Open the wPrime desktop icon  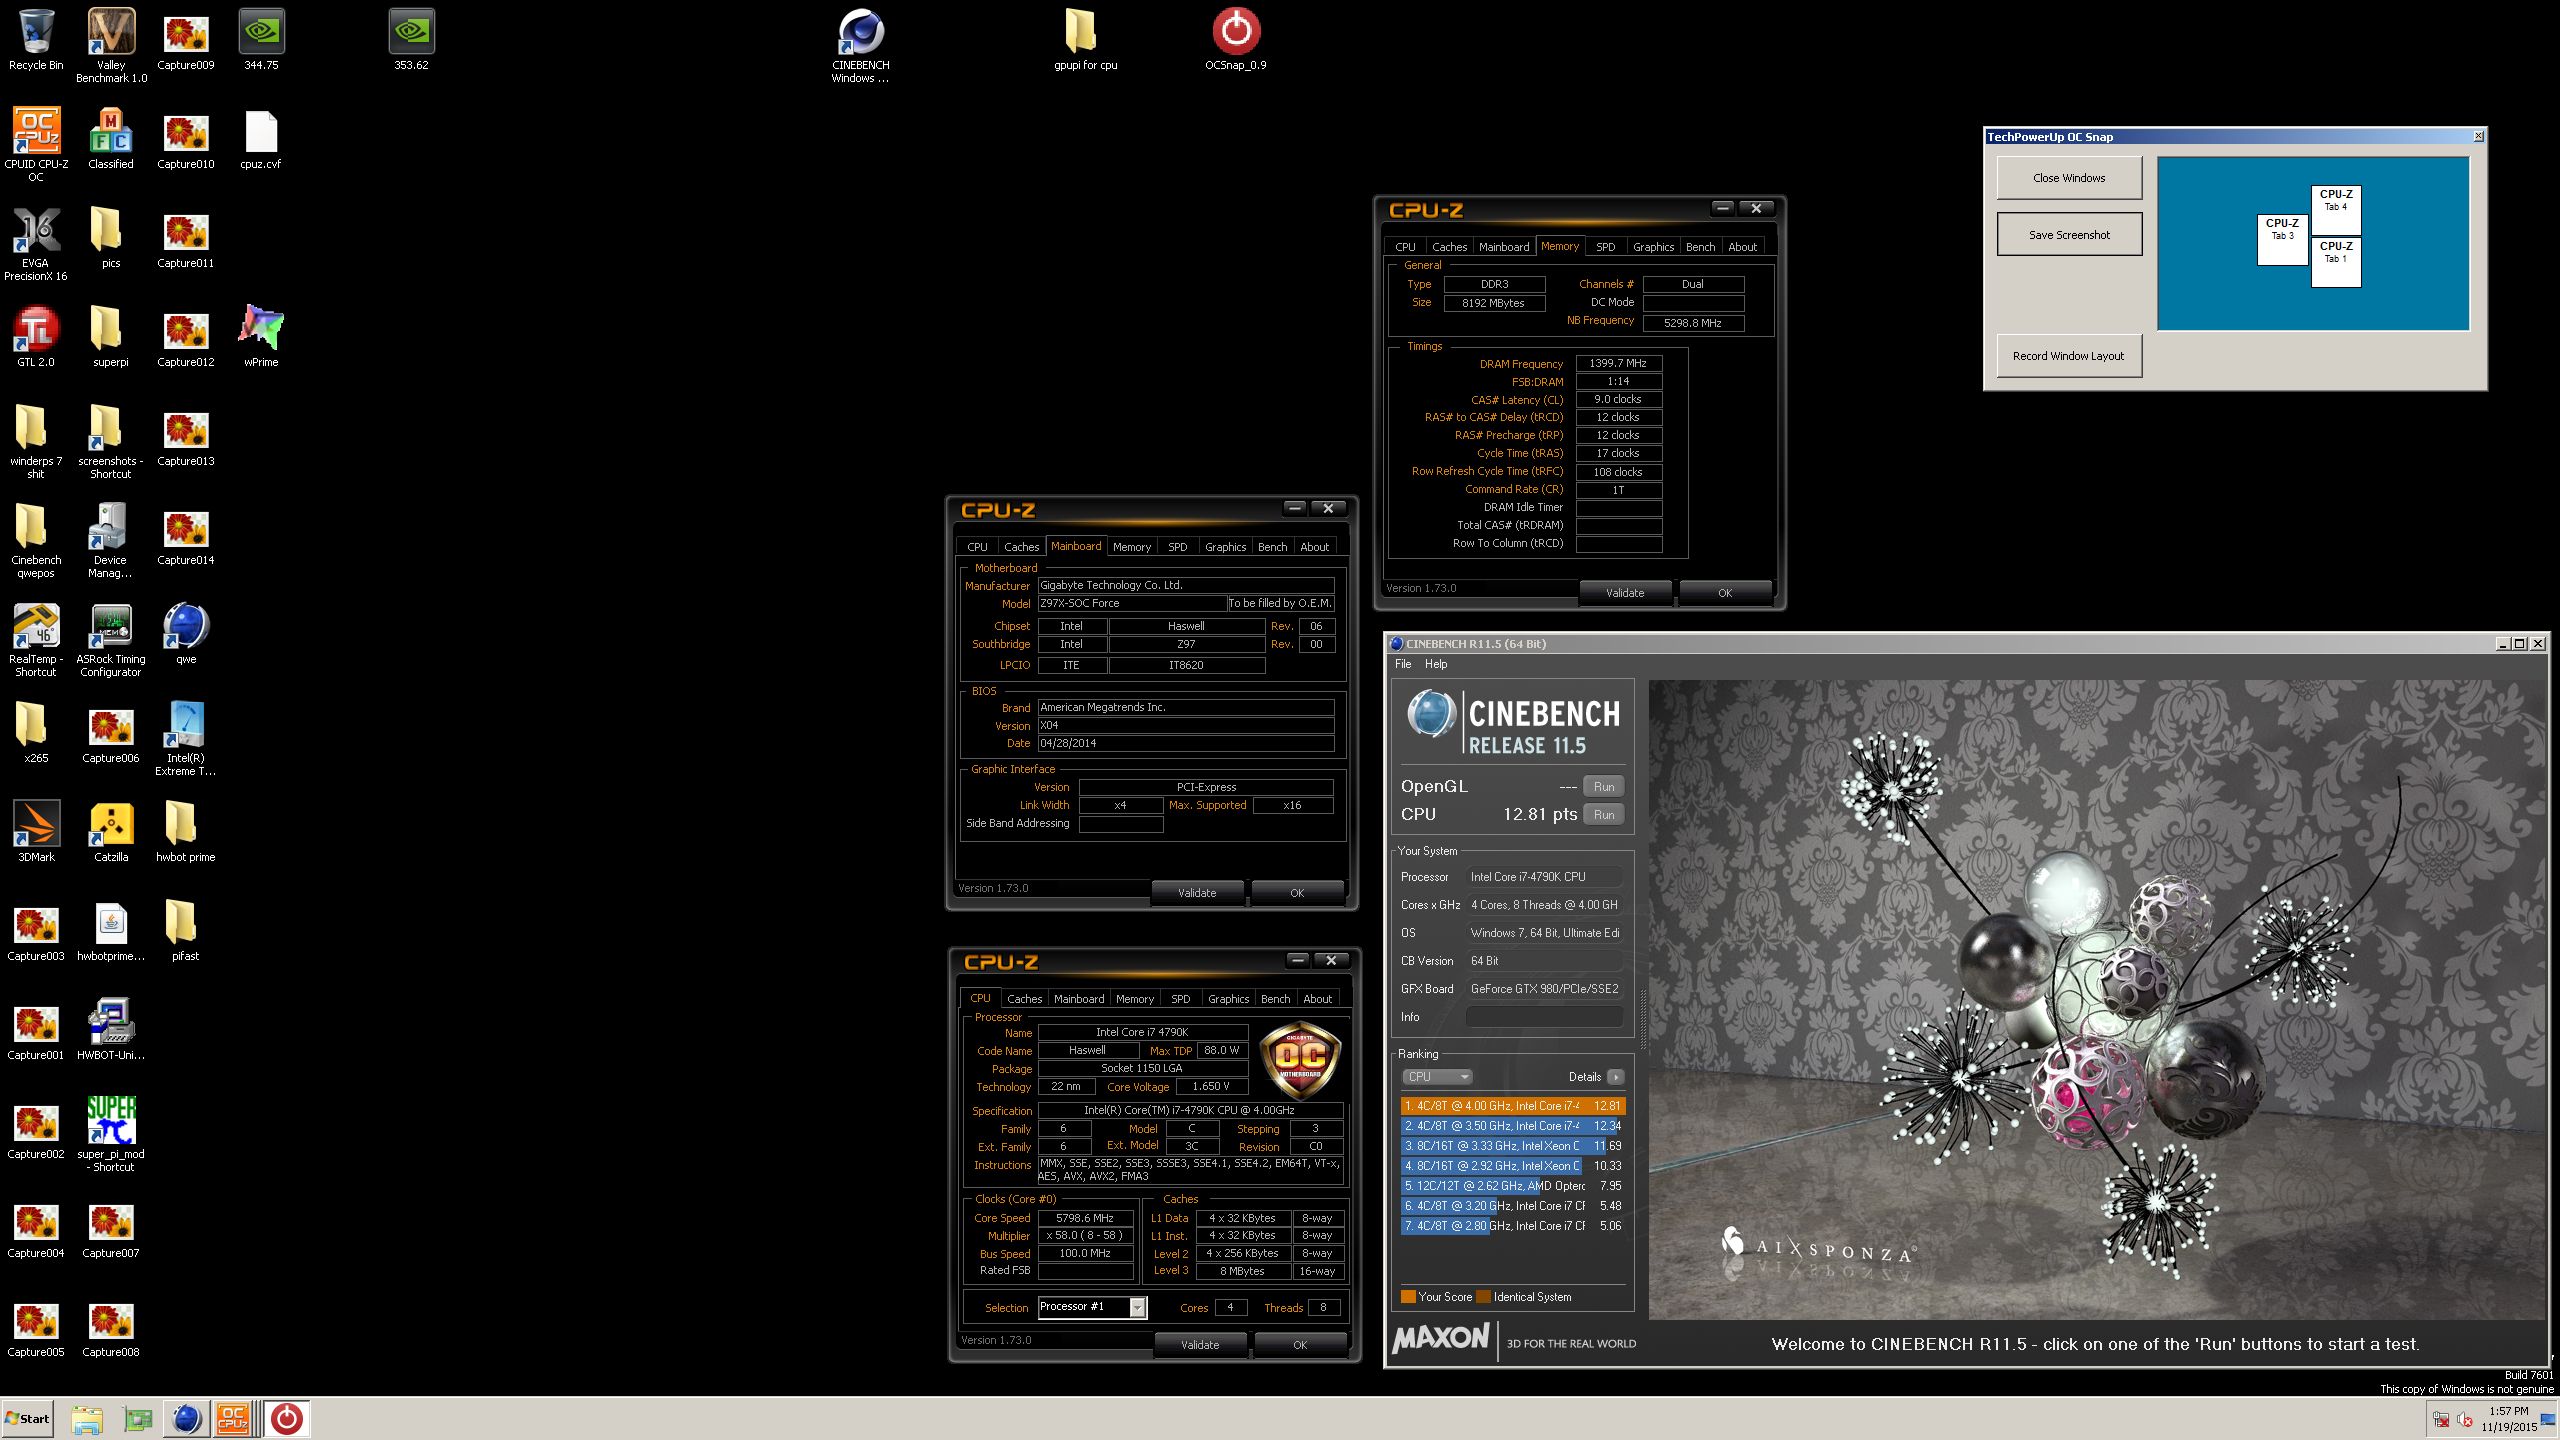tap(261, 337)
